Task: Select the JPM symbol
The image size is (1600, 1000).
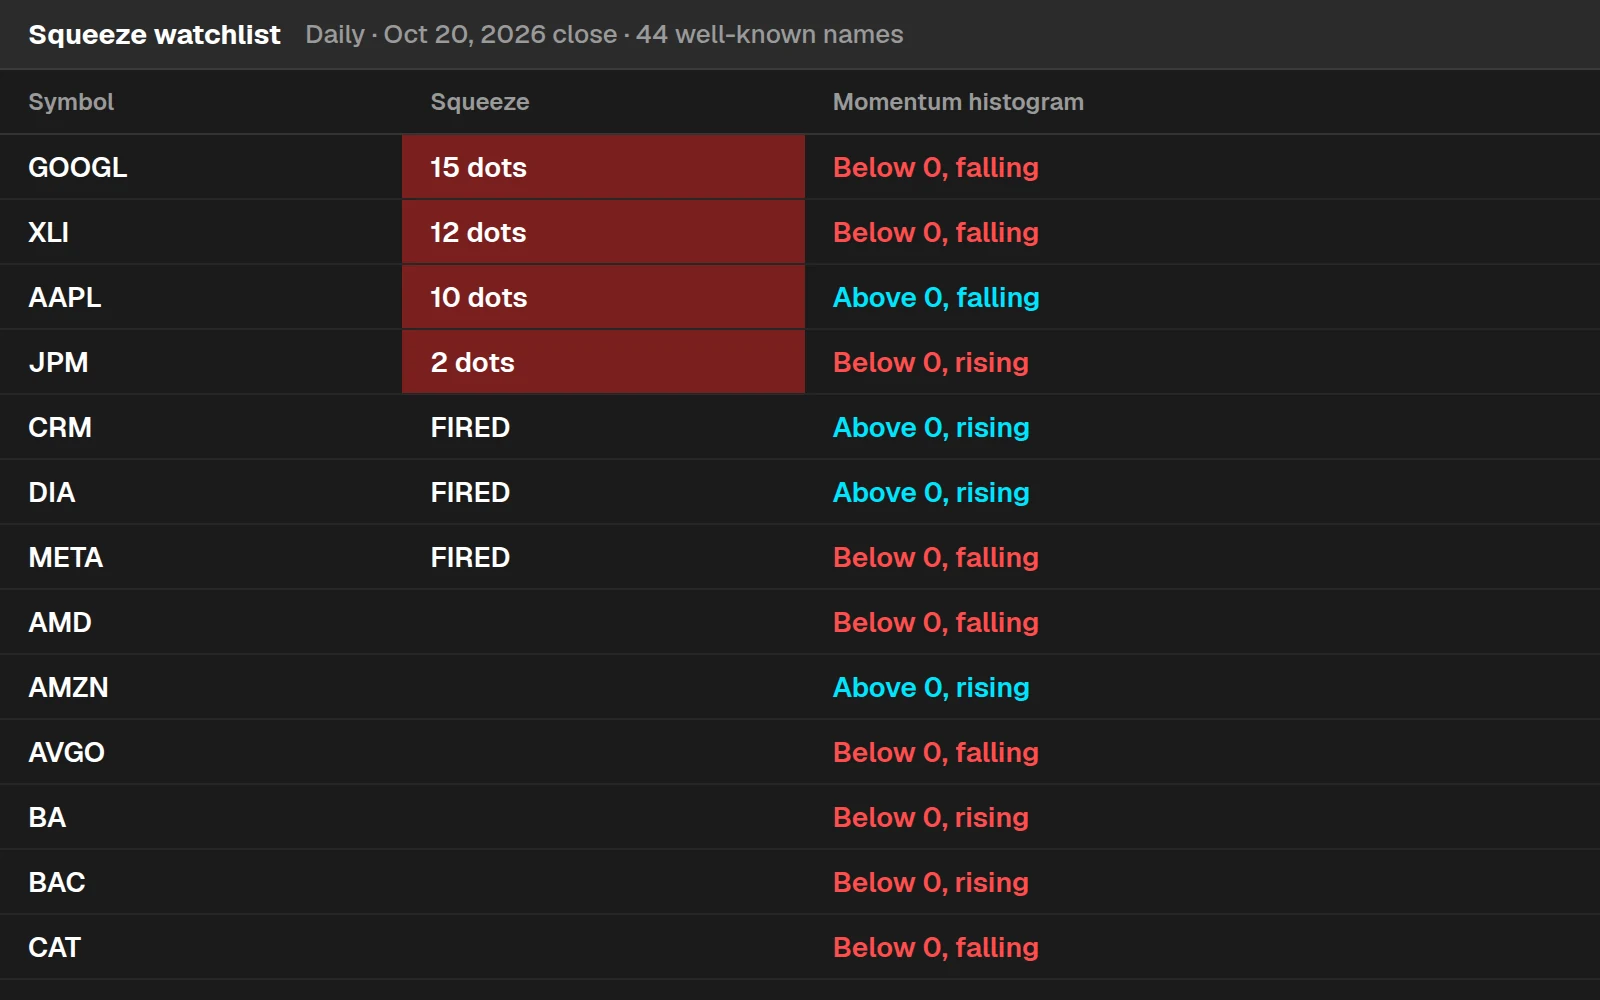Action: click(x=58, y=362)
